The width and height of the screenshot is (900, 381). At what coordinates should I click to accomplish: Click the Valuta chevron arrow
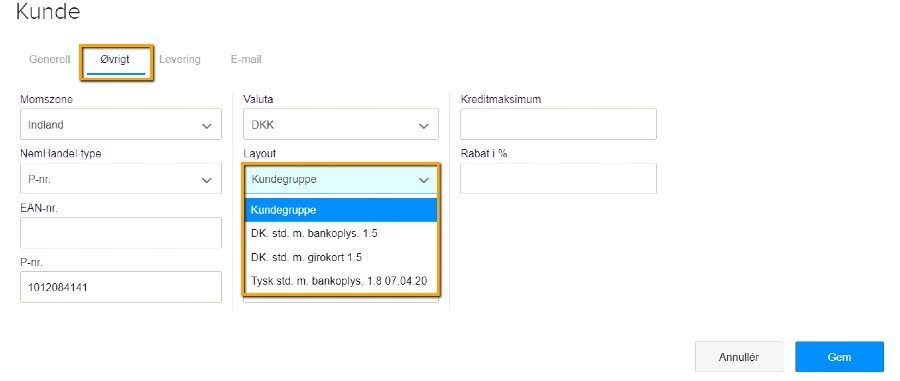(424, 126)
